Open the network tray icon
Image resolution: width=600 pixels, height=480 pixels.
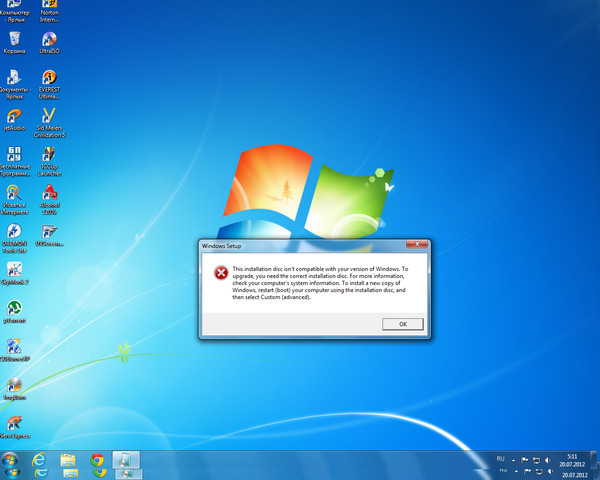click(536, 460)
